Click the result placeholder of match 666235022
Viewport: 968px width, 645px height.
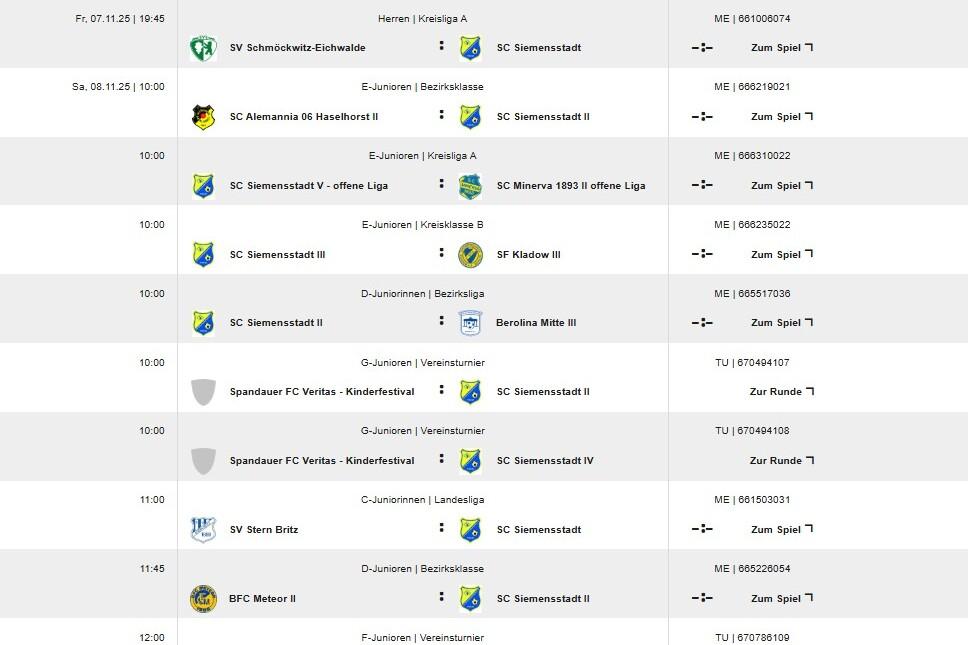702,255
